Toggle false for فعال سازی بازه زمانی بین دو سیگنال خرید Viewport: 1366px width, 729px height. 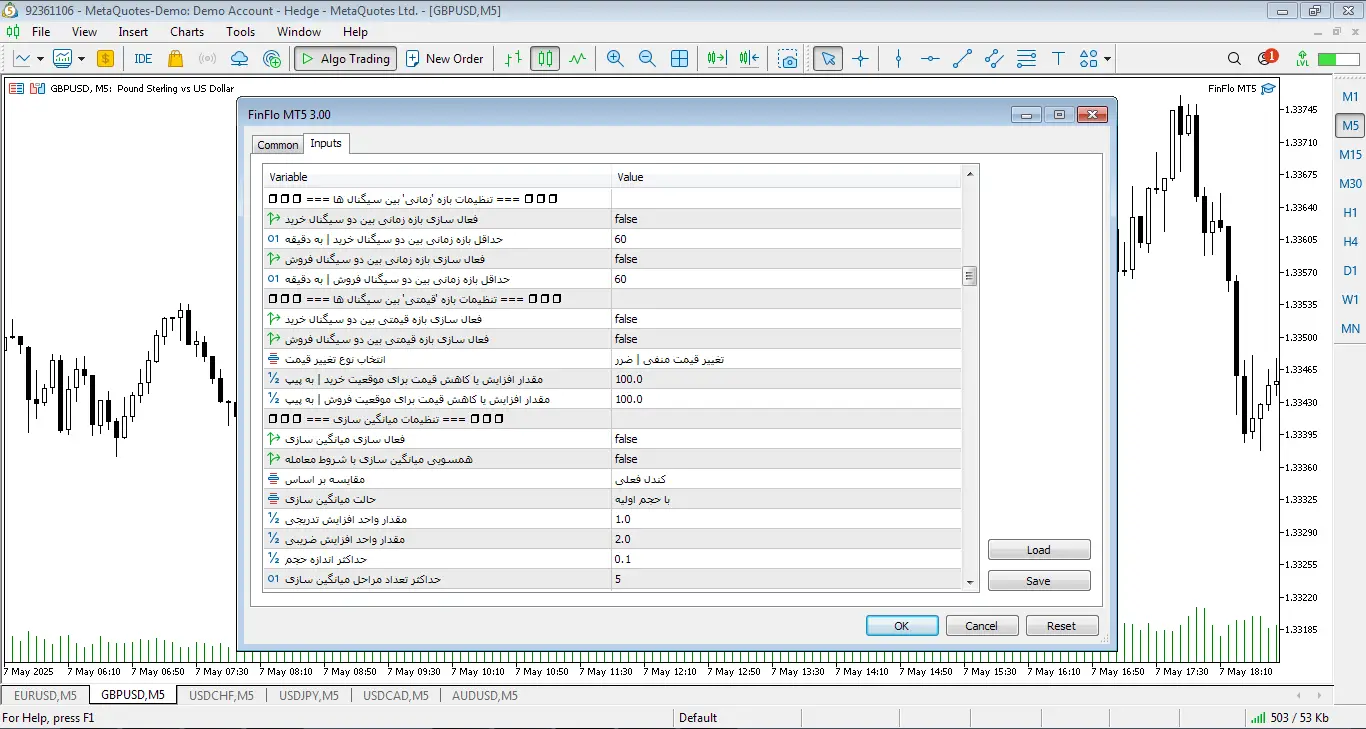(786, 219)
